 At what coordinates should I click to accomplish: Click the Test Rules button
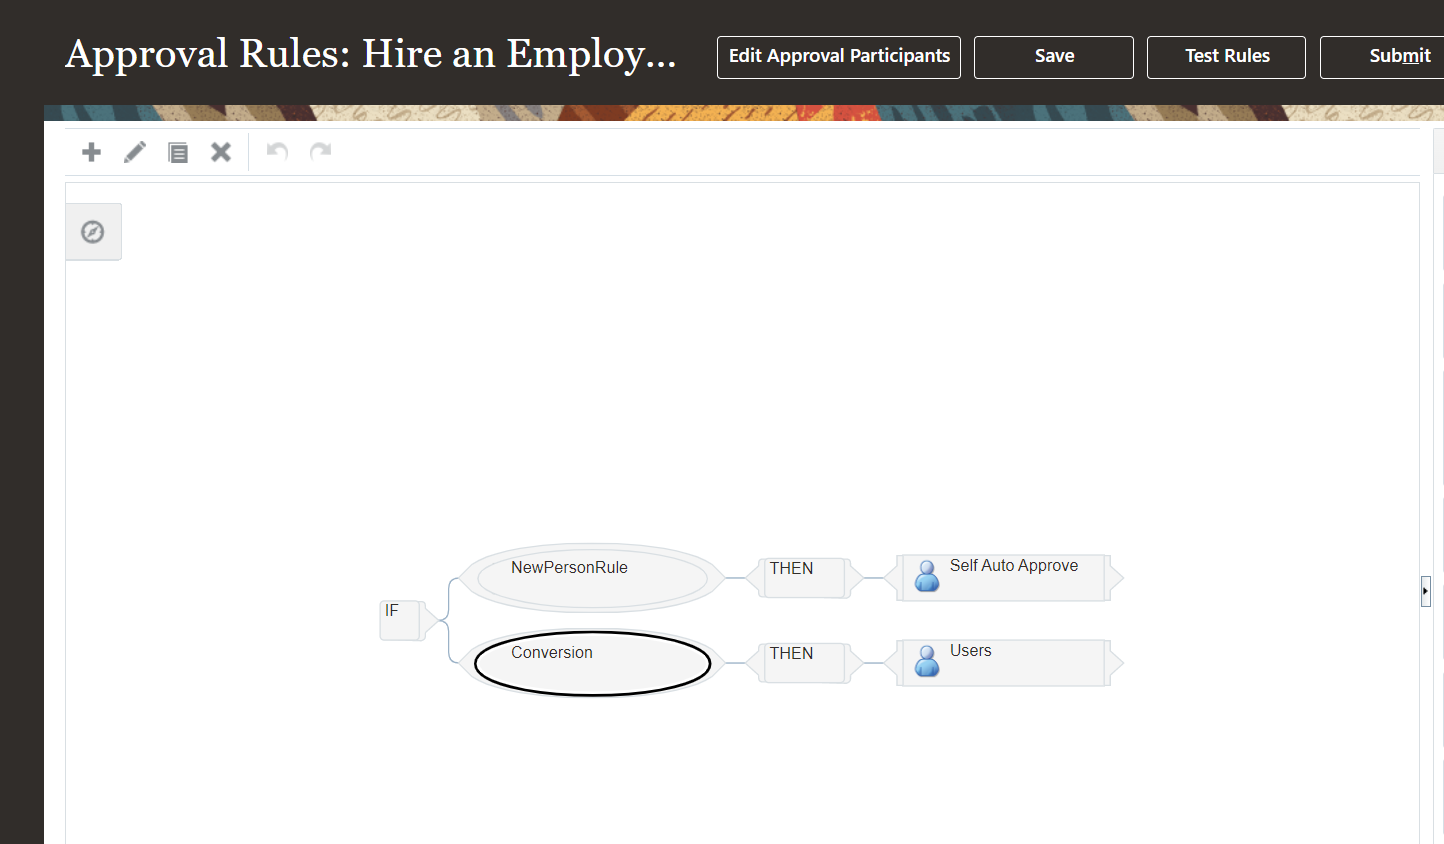point(1226,57)
